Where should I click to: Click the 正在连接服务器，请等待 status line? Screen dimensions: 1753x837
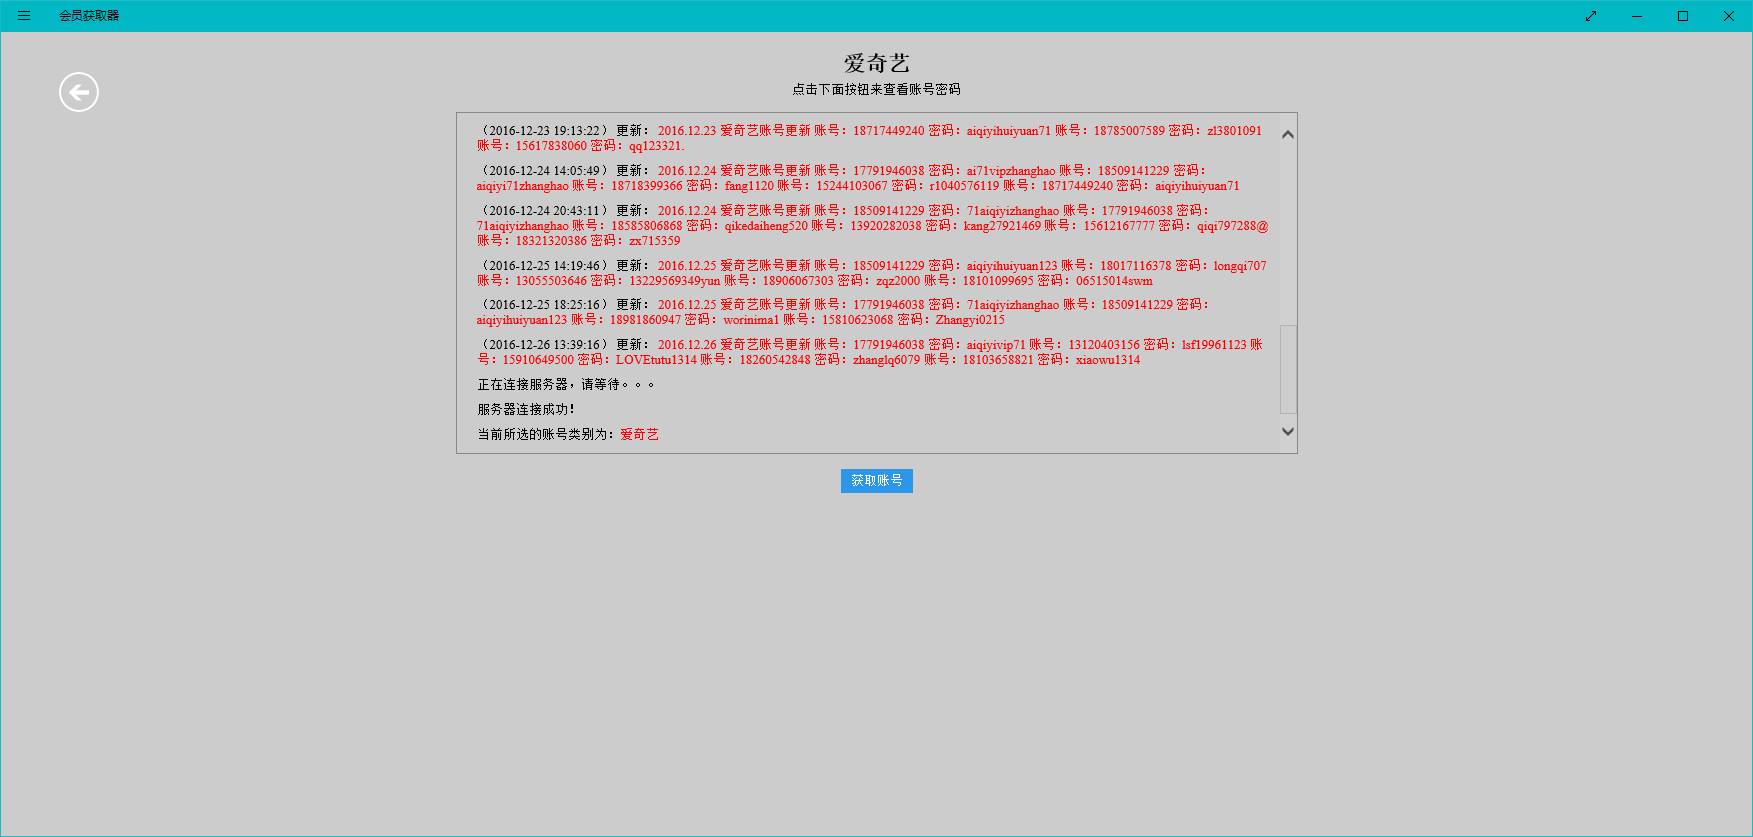[566, 384]
